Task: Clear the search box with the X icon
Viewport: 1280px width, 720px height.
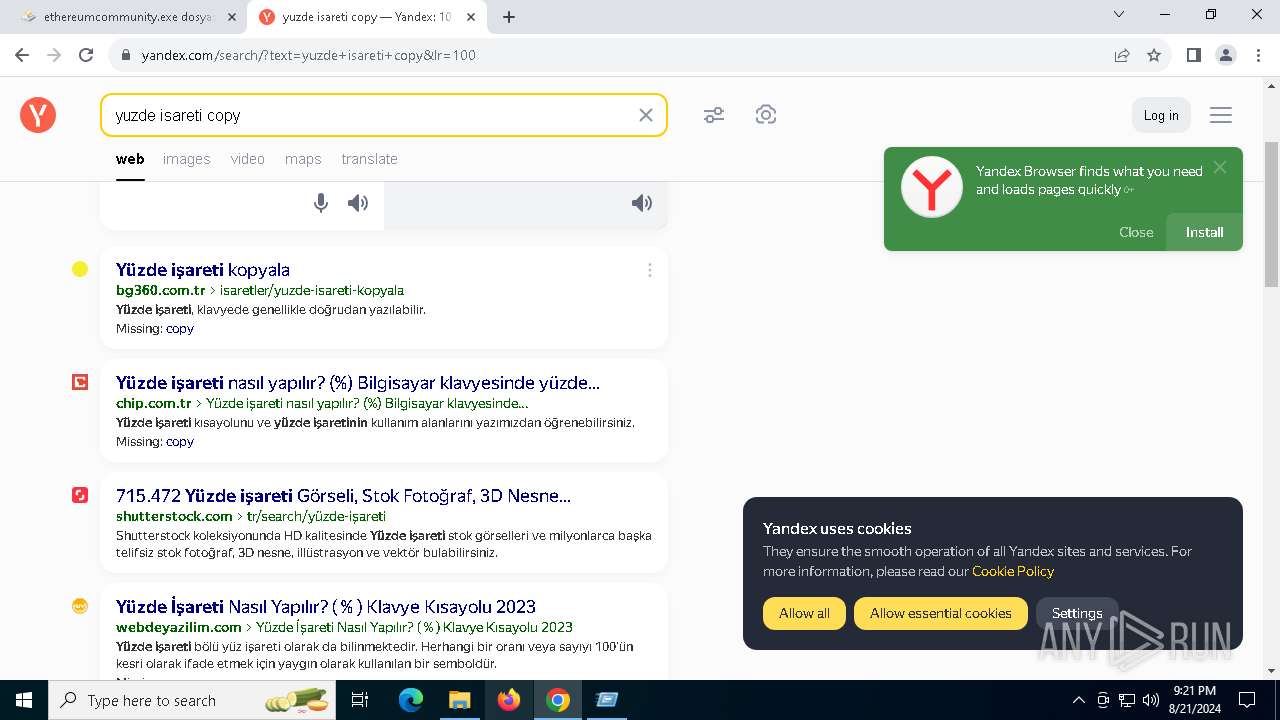Action: 646,115
